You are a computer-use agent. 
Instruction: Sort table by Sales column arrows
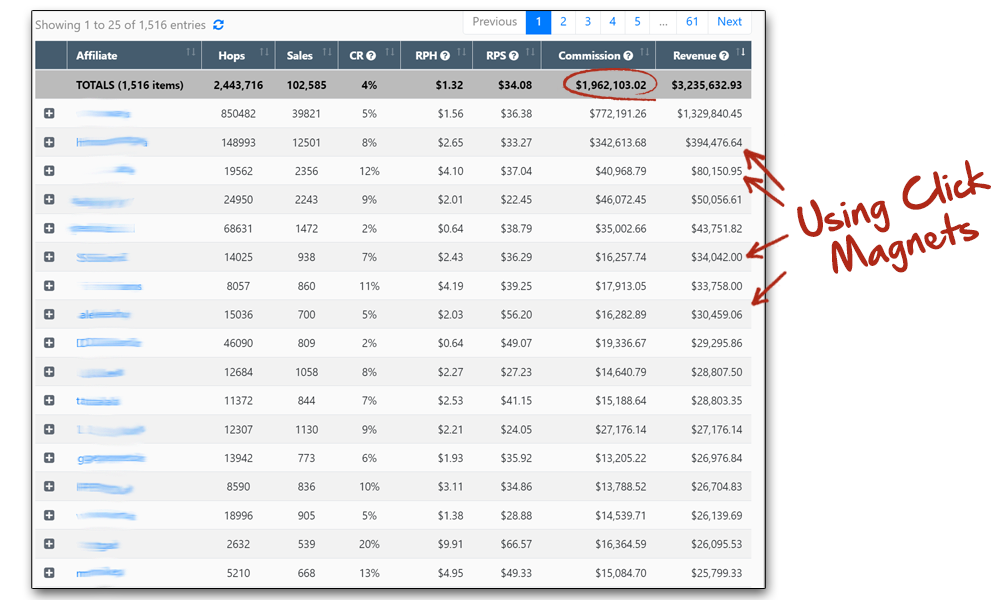coord(327,52)
